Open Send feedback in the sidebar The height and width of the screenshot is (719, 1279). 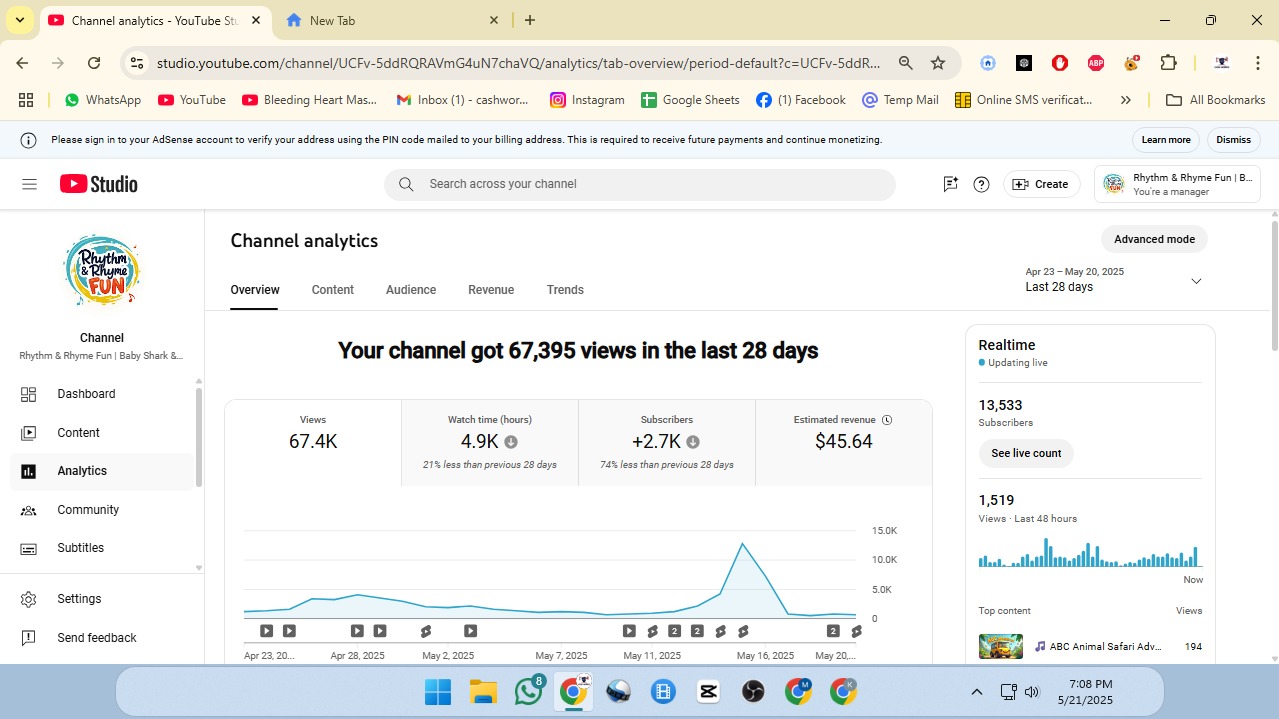(96, 638)
